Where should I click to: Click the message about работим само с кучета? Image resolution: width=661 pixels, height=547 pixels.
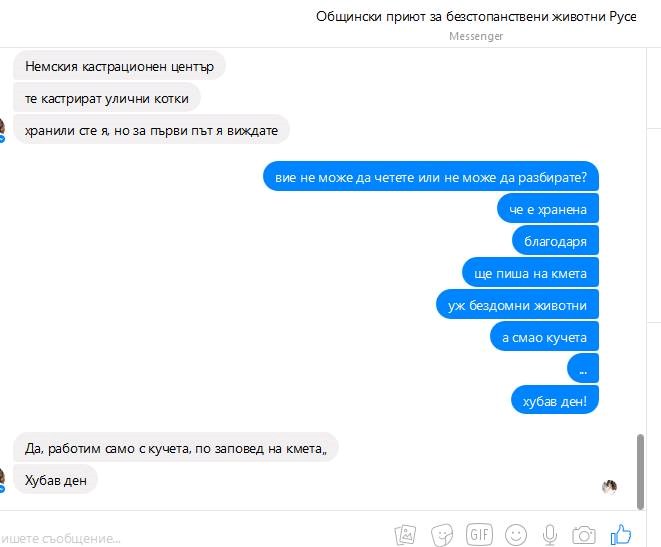tap(176, 448)
